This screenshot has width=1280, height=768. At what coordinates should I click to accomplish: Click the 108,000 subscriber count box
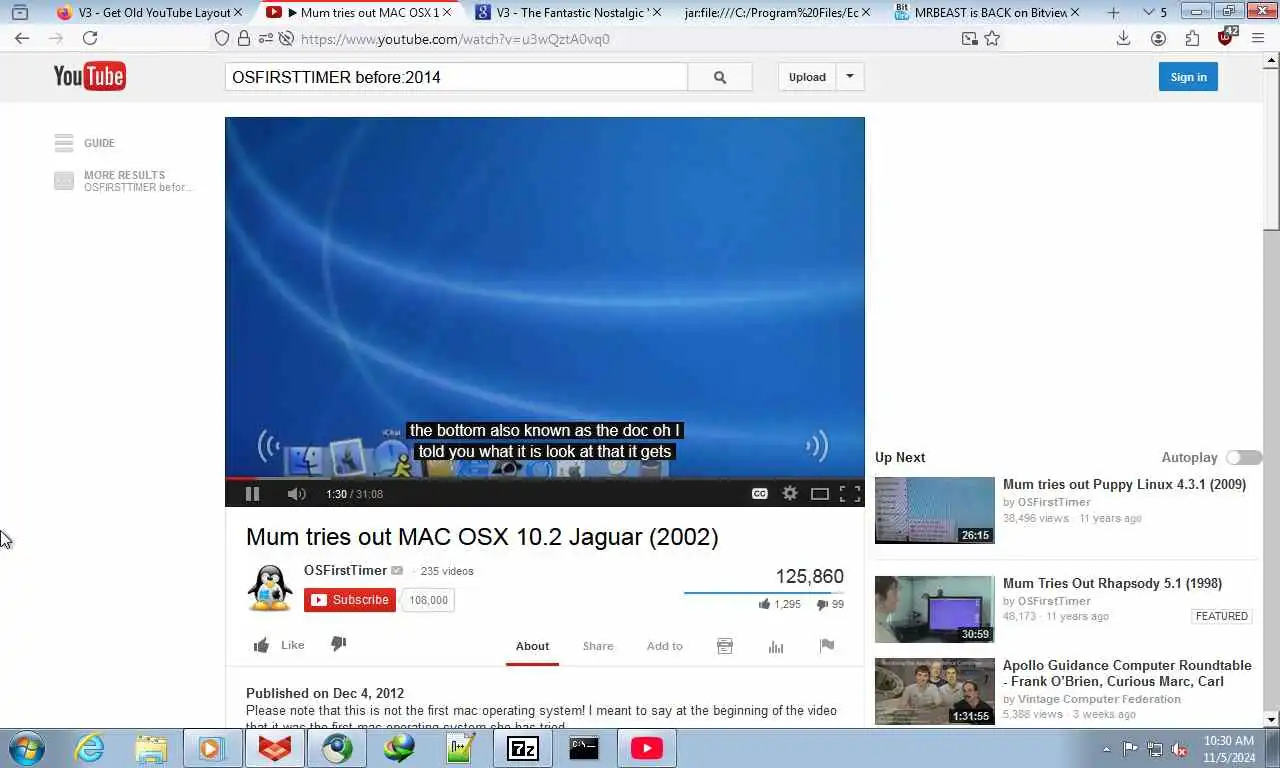coord(428,600)
